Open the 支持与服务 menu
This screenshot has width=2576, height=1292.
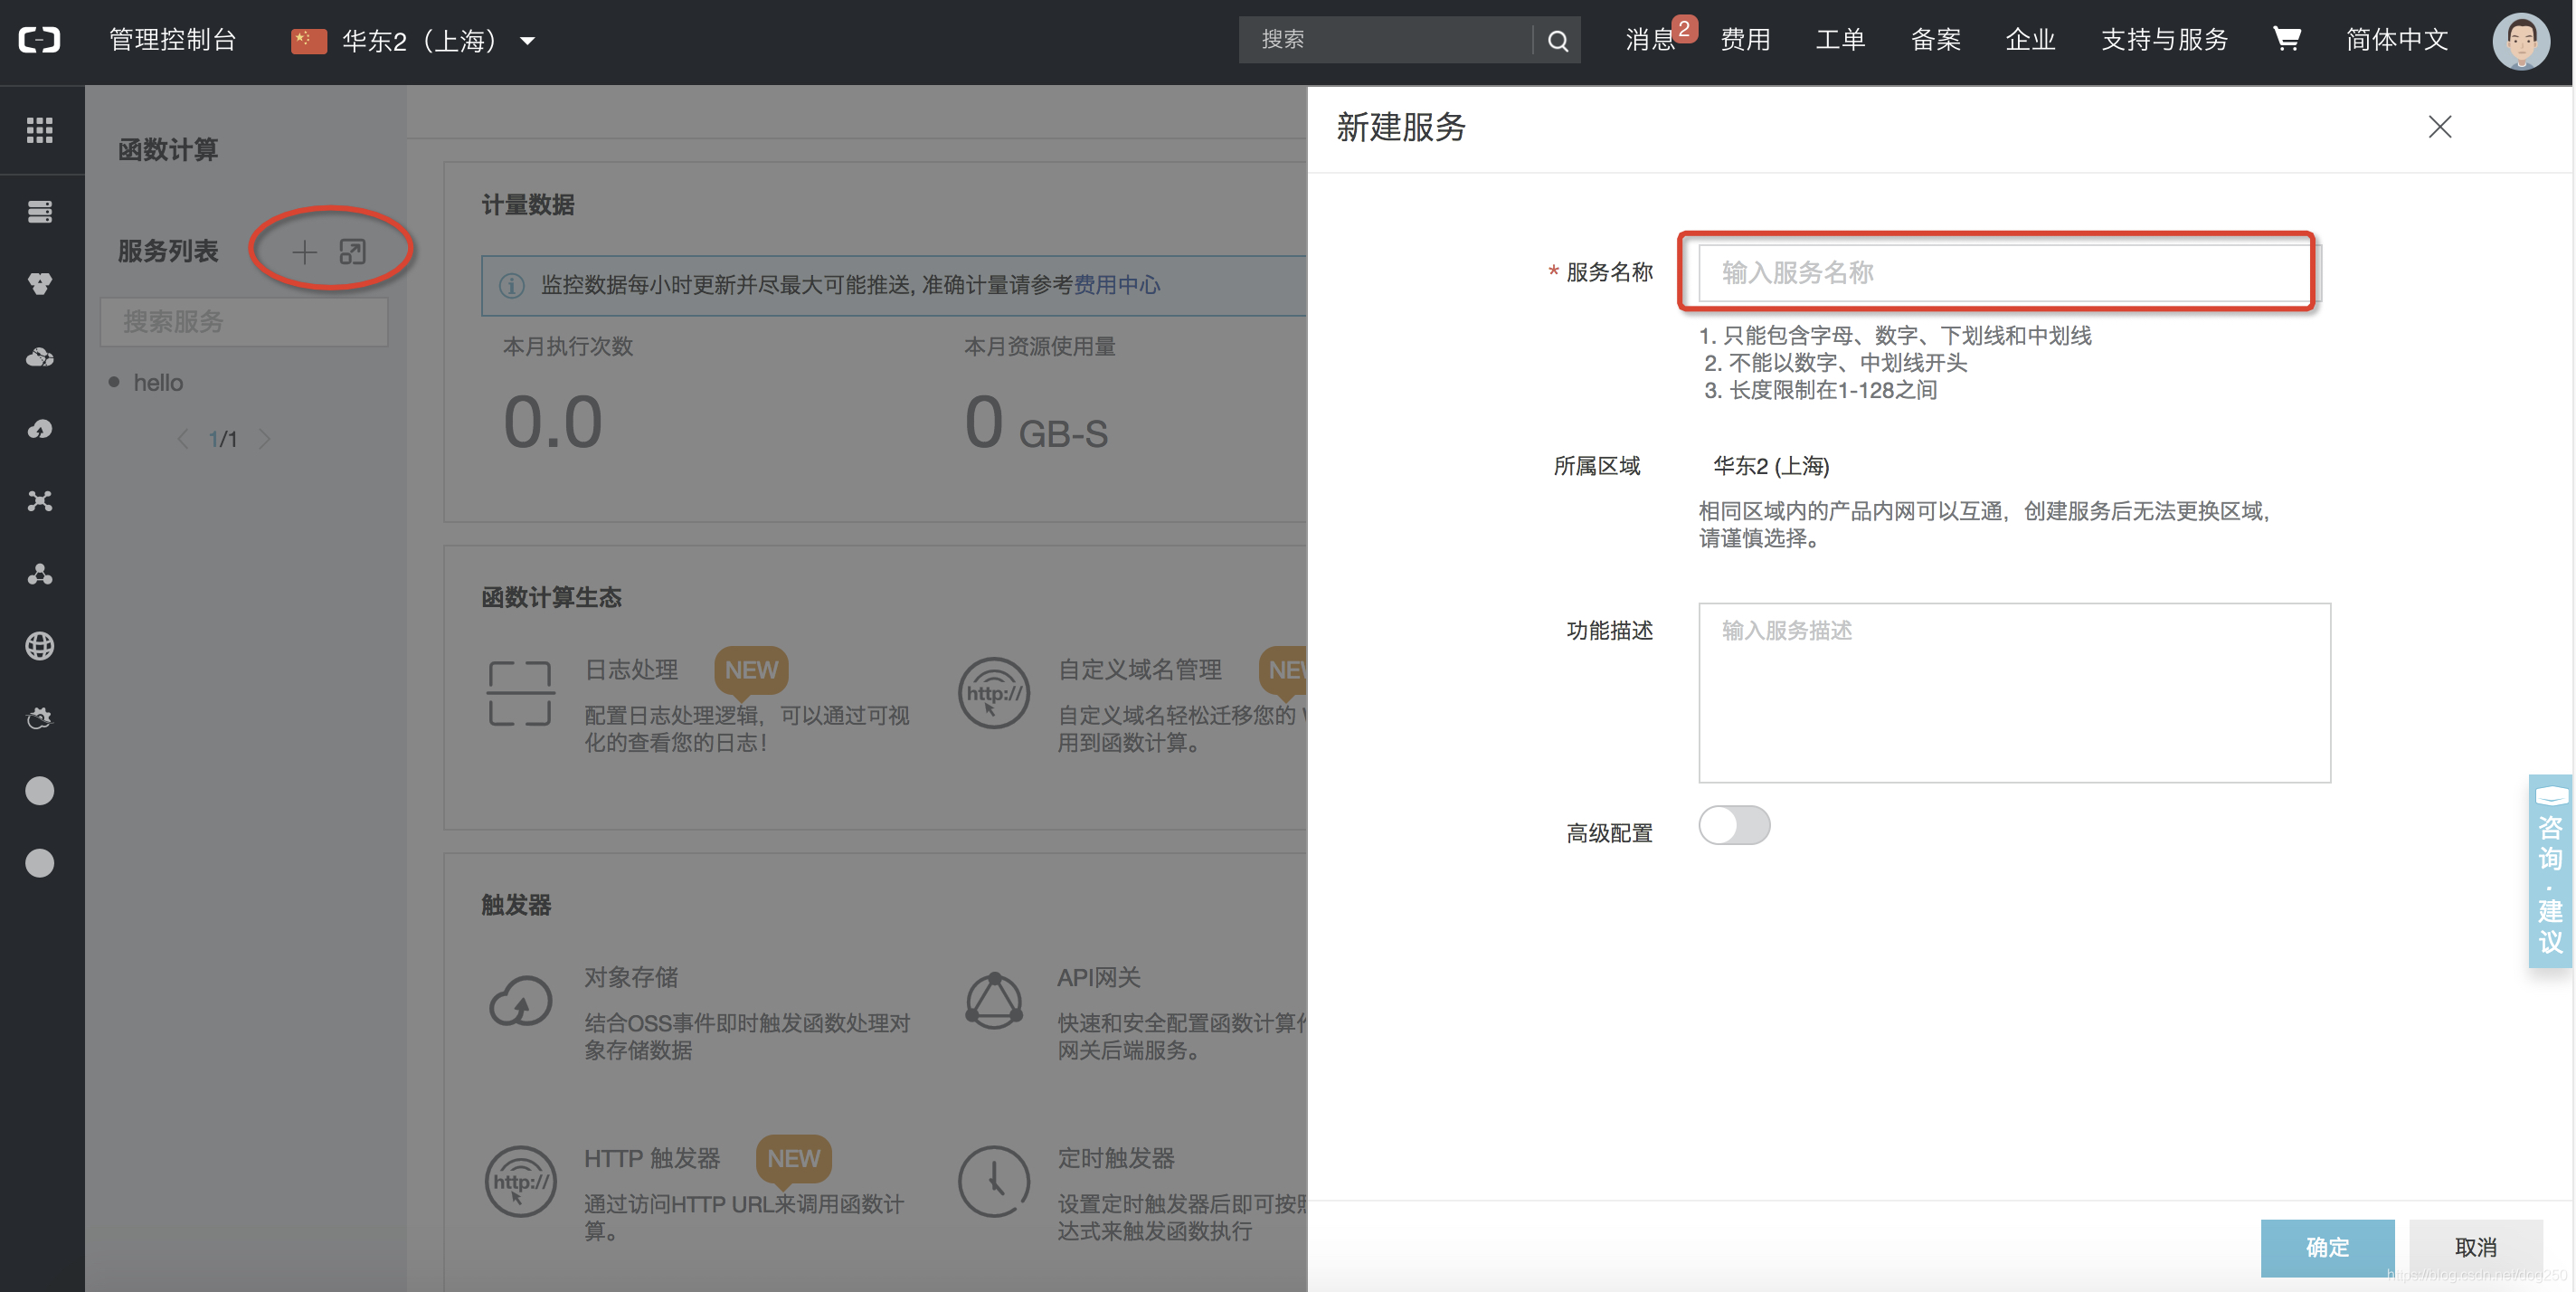tap(2164, 40)
